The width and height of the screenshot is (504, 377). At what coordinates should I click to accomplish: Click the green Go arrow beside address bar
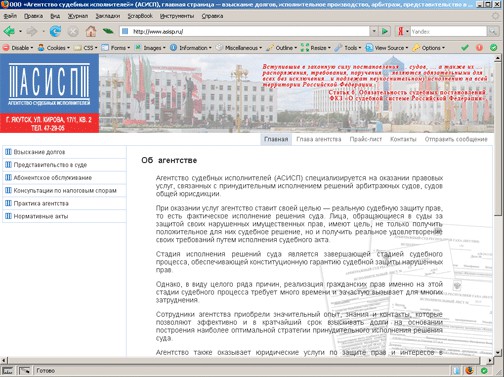[385, 32]
